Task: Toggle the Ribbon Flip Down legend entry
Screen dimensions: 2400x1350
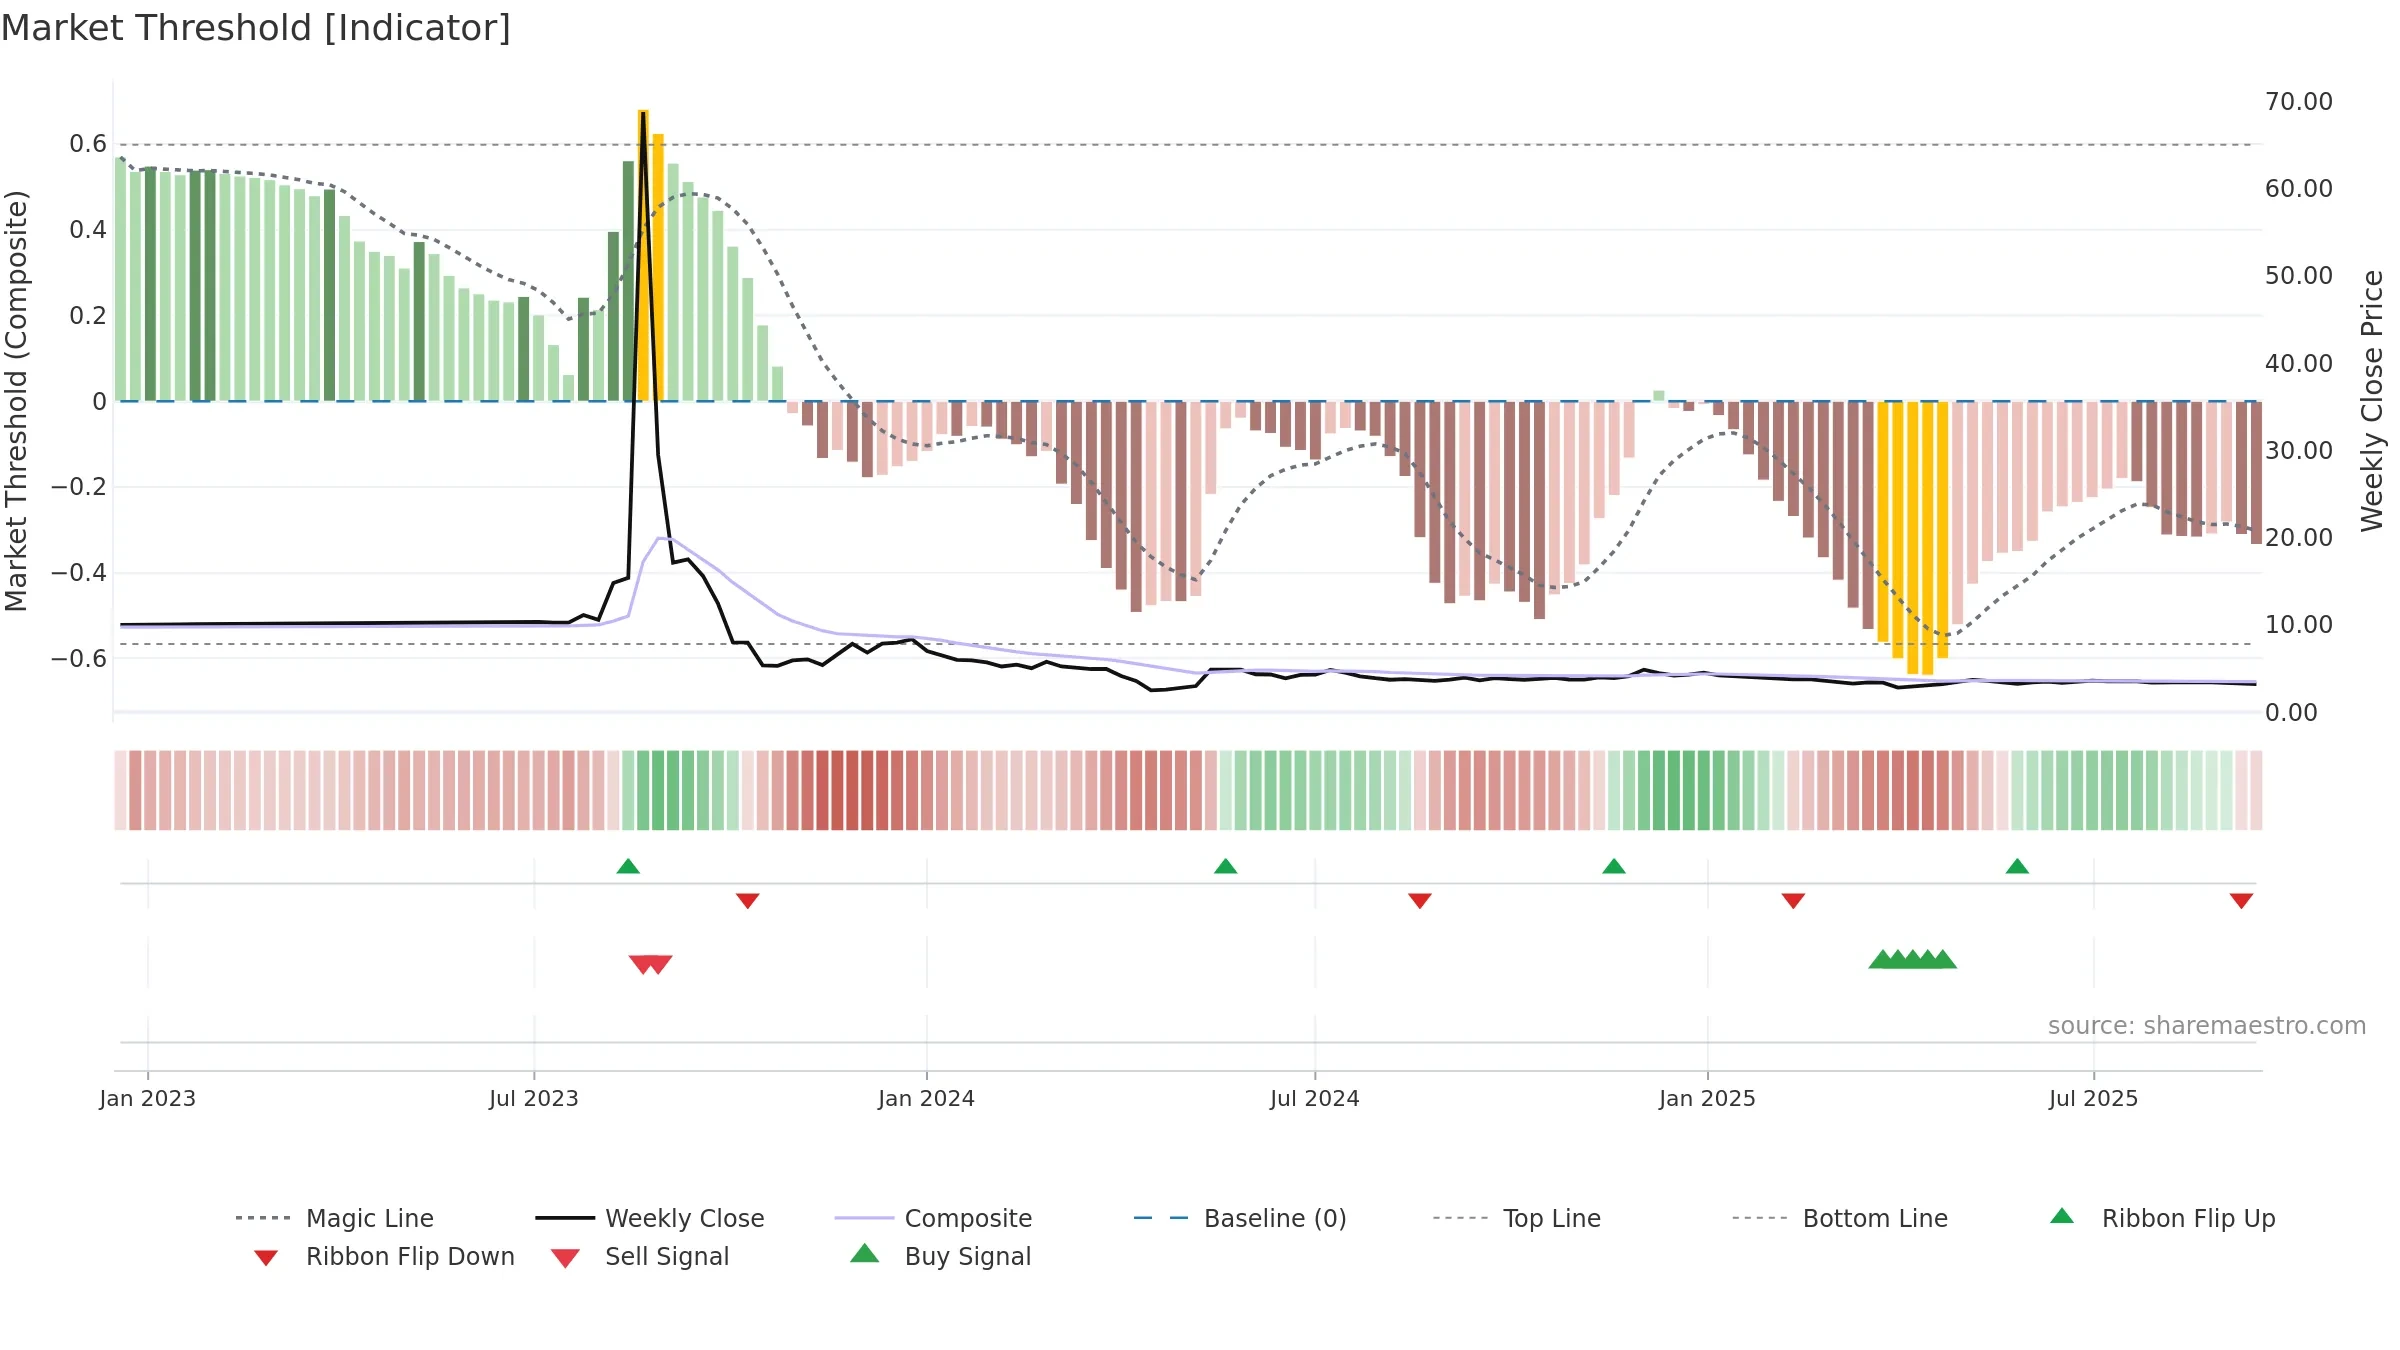Action: point(383,1256)
